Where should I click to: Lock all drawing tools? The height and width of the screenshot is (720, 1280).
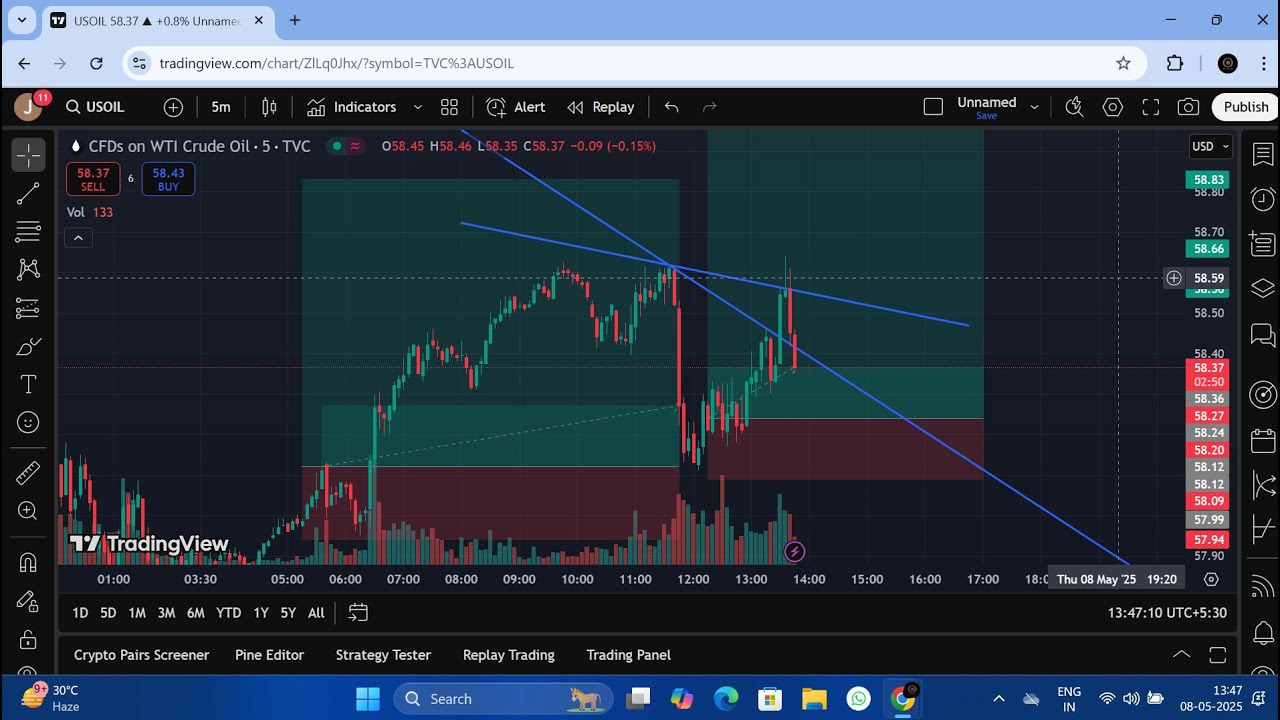click(28, 639)
